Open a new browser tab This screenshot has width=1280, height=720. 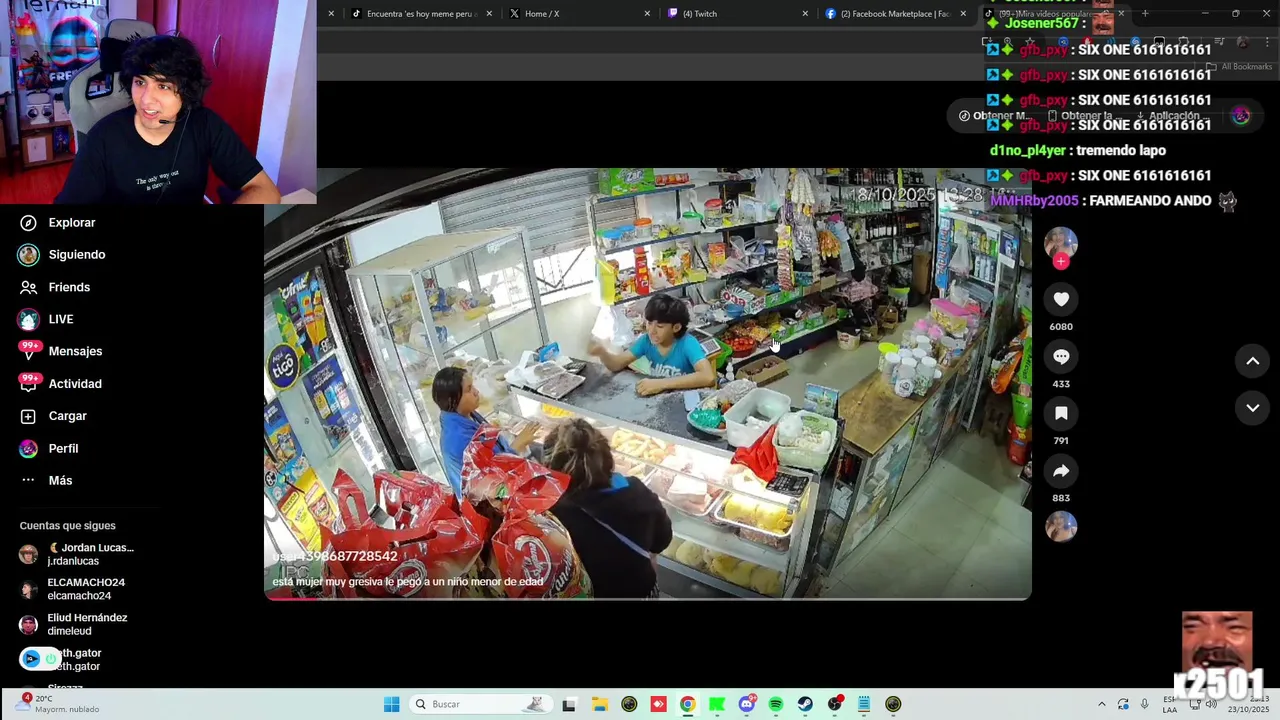(1145, 14)
